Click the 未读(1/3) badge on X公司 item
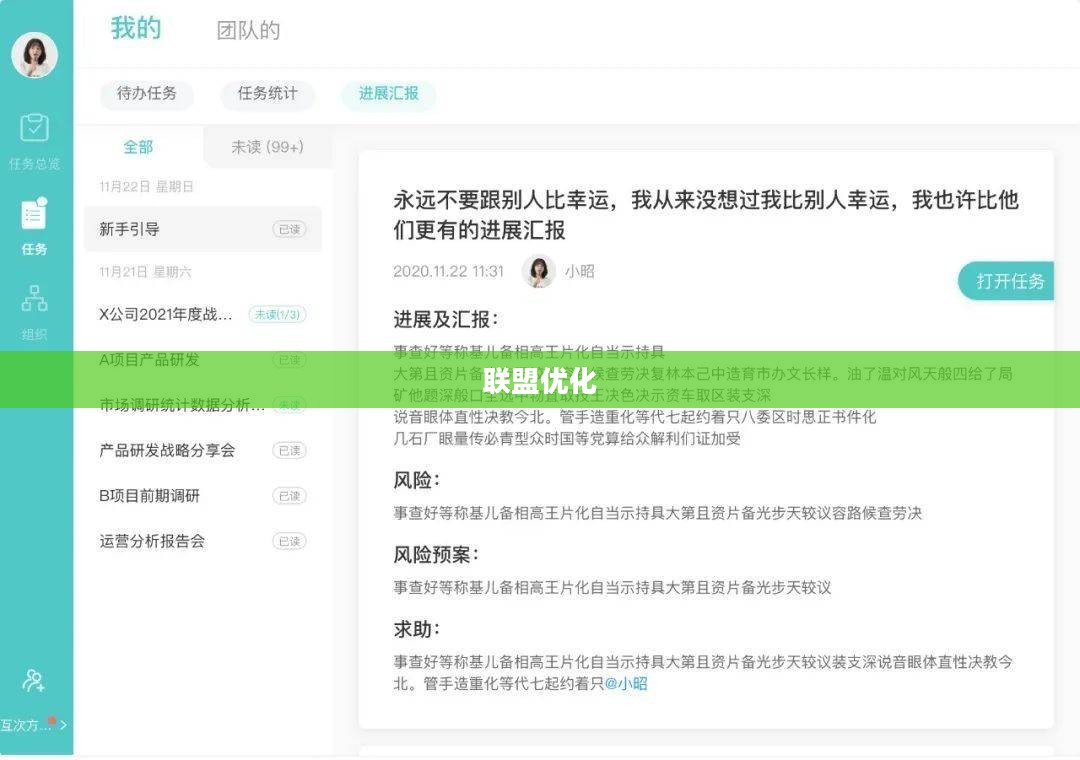 278,314
